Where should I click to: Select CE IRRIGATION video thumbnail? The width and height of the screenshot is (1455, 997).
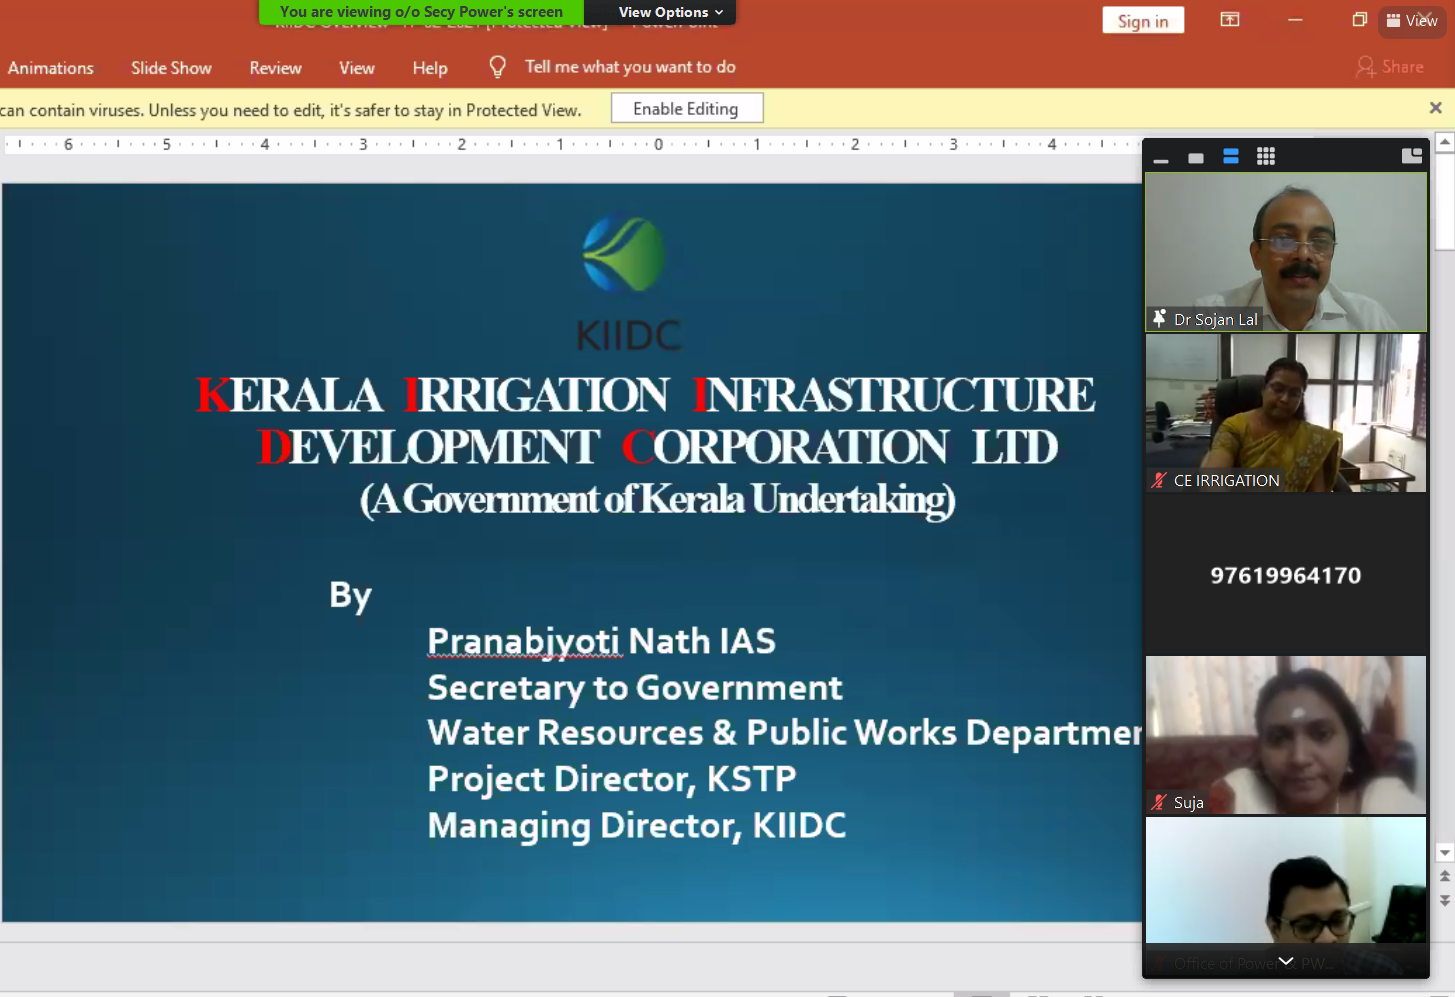point(1286,413)
